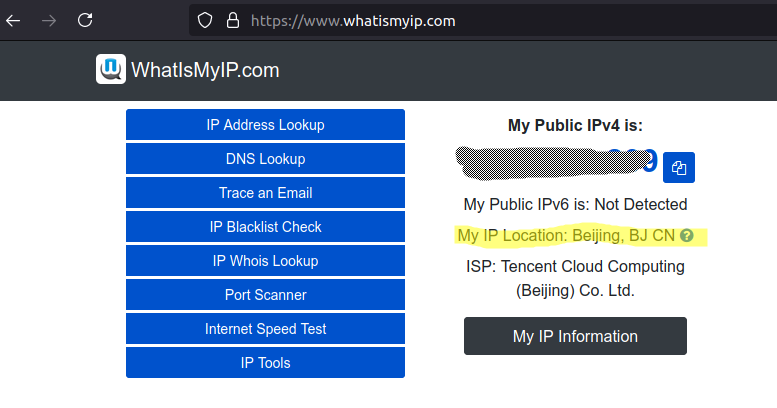The image size is (777, 408).
Task: Open the DNS Lookup tool
Action: click(x=265, y=159)
